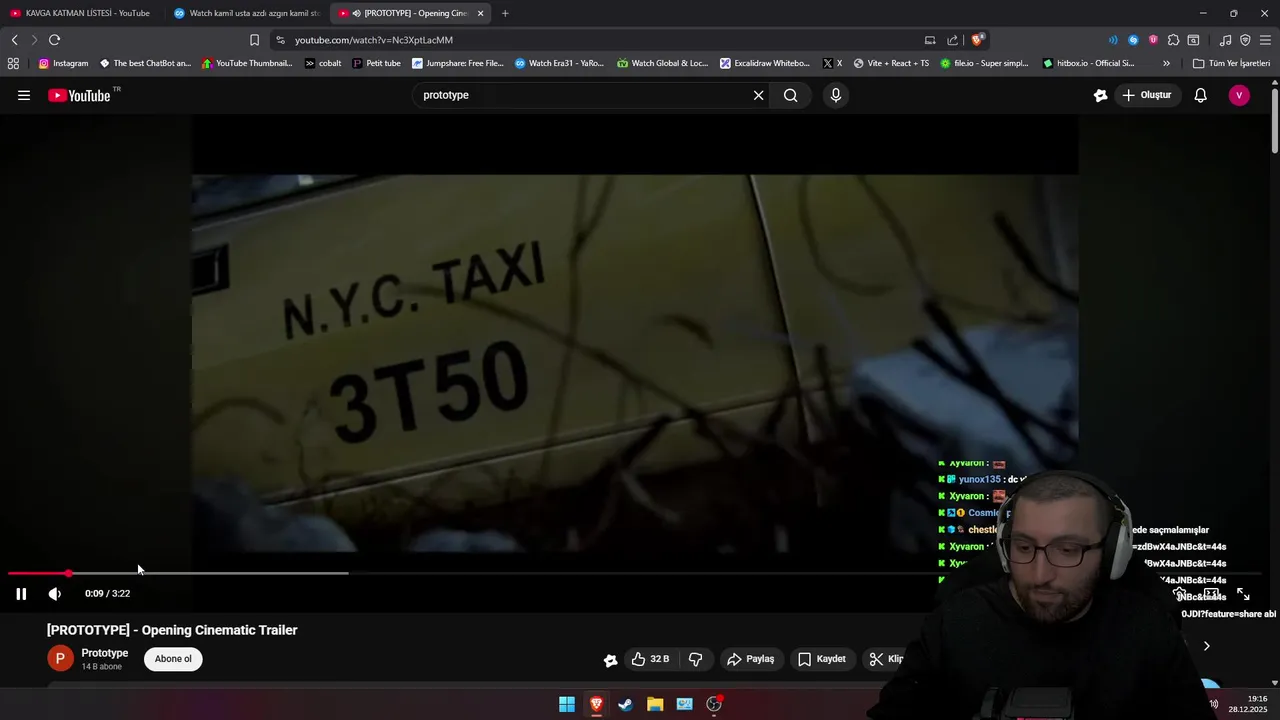Click the share icon in address bar
Image resolution: width=1280 pixels, height=720 pixels.
coord(952,40)
